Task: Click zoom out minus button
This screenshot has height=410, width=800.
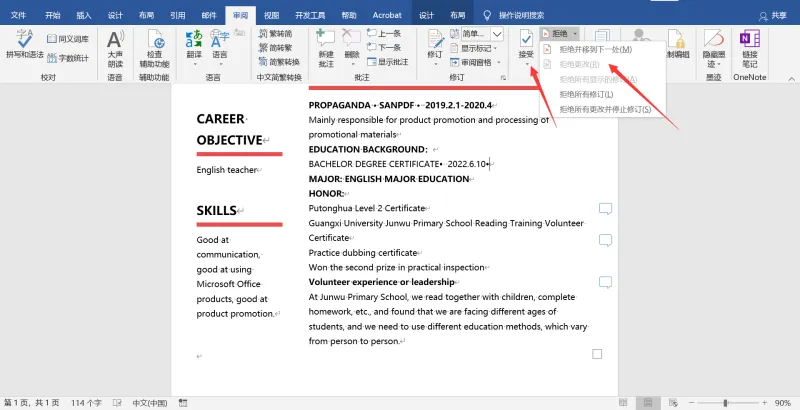Action: (691, 403)
